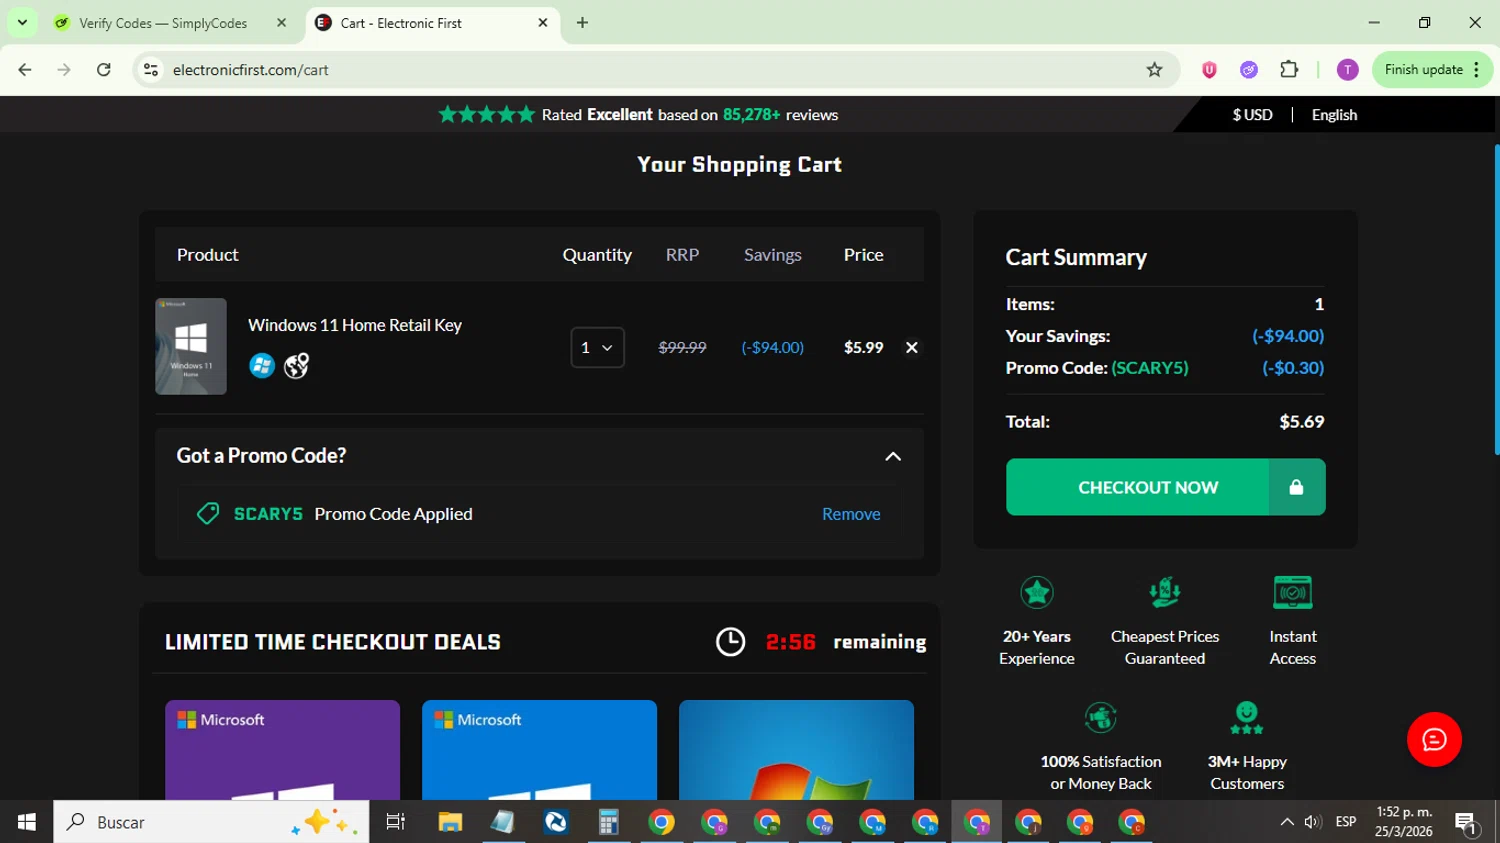Open the red shield extension icon

(x=1209, y=70)
